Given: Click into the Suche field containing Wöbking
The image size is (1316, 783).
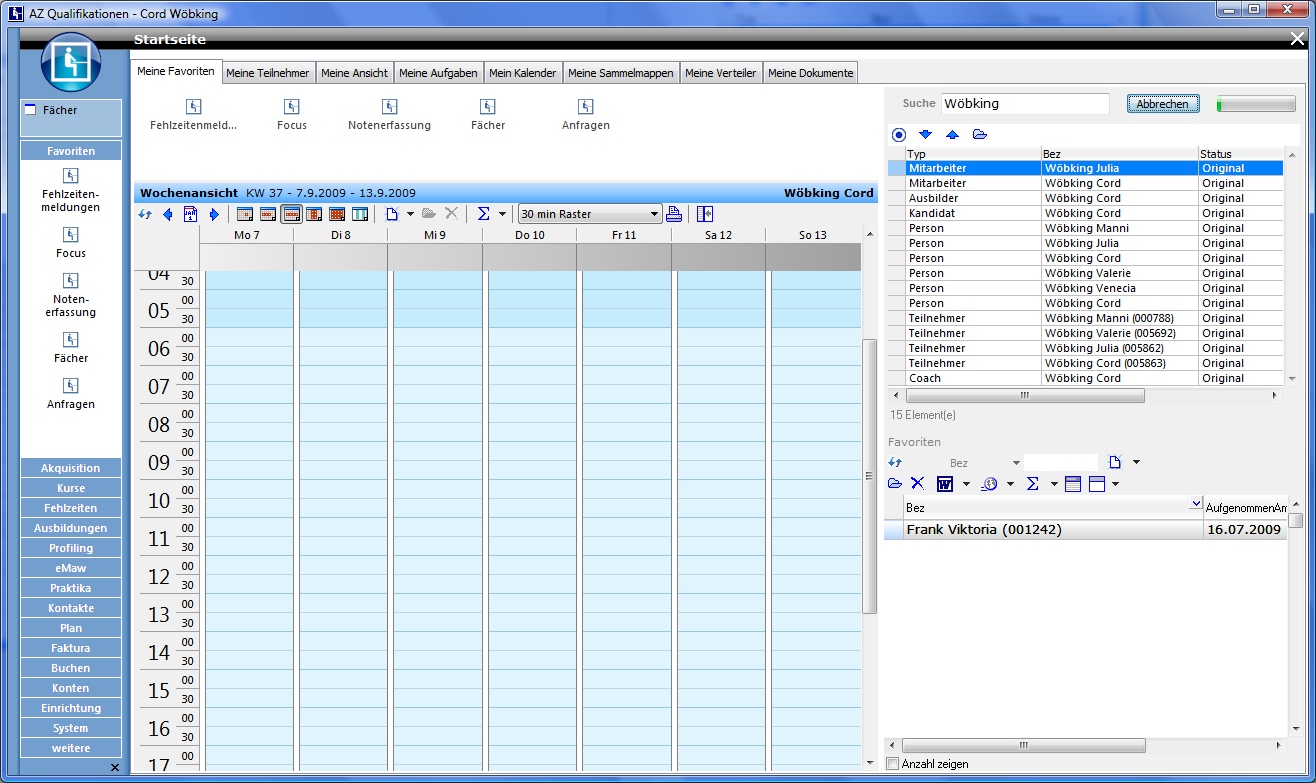Looking at the screenshot, I should pos(1025,103).
